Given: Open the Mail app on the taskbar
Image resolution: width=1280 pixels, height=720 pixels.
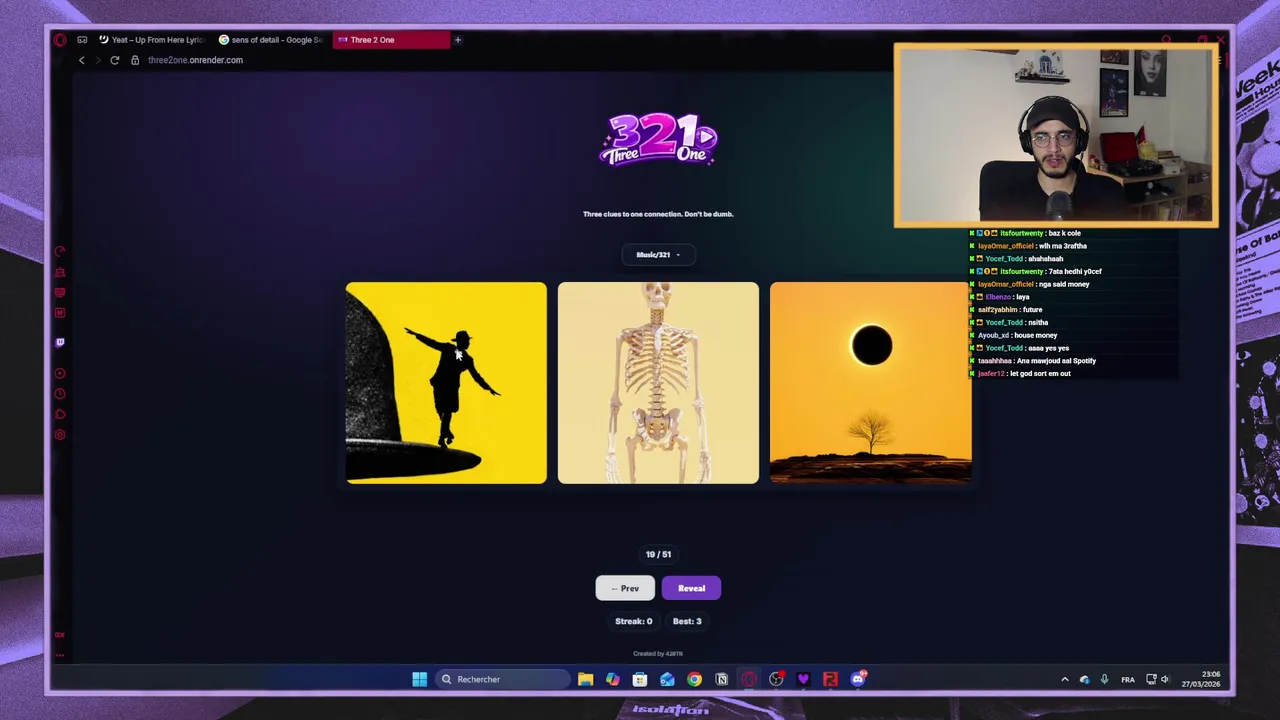Looking at the screenshot, I should [x=667, y=679].
